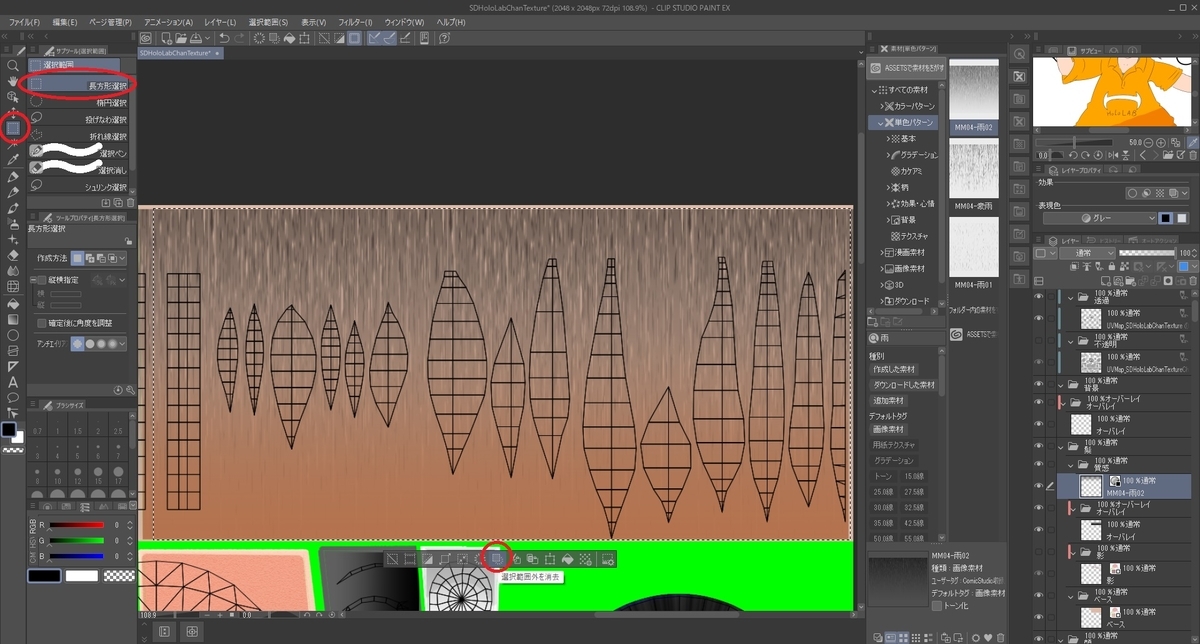Click Clear outside selection in selection launcher
Screen dimensions: 1200x644
497,558
